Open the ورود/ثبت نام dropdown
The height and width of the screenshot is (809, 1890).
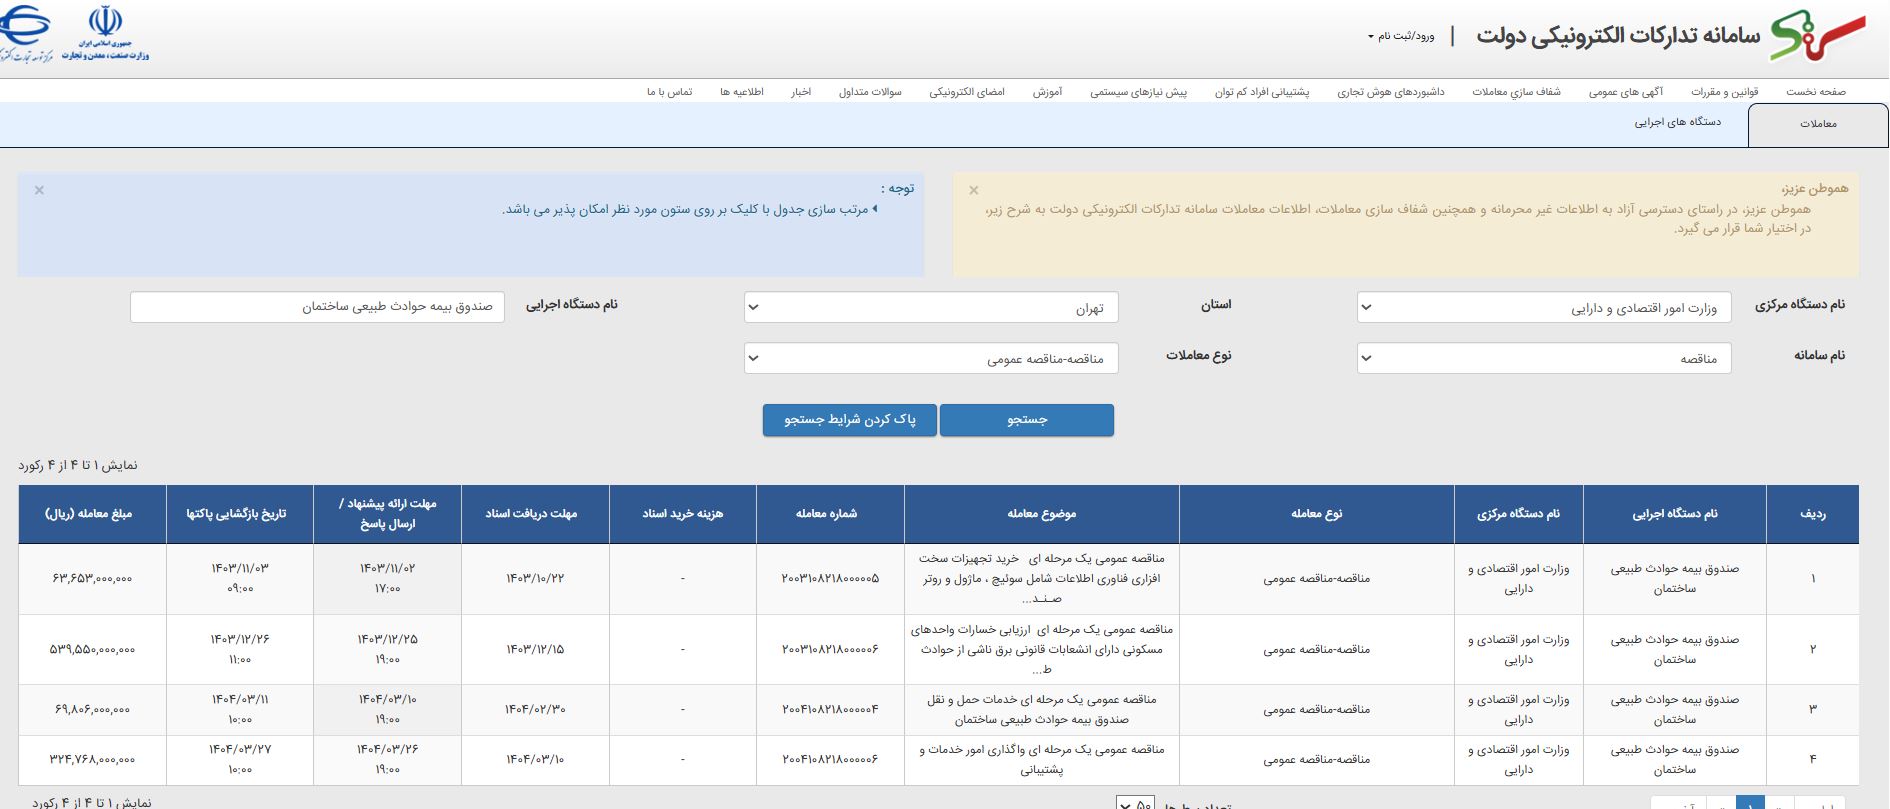click(1401, 36)
